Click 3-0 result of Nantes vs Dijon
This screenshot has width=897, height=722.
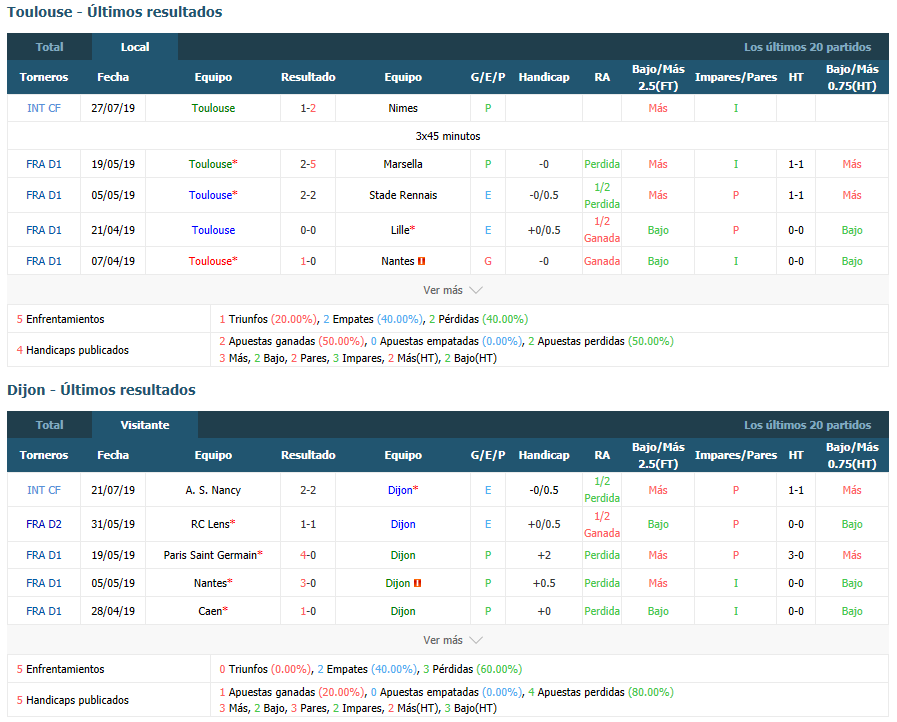pos(308,583)
